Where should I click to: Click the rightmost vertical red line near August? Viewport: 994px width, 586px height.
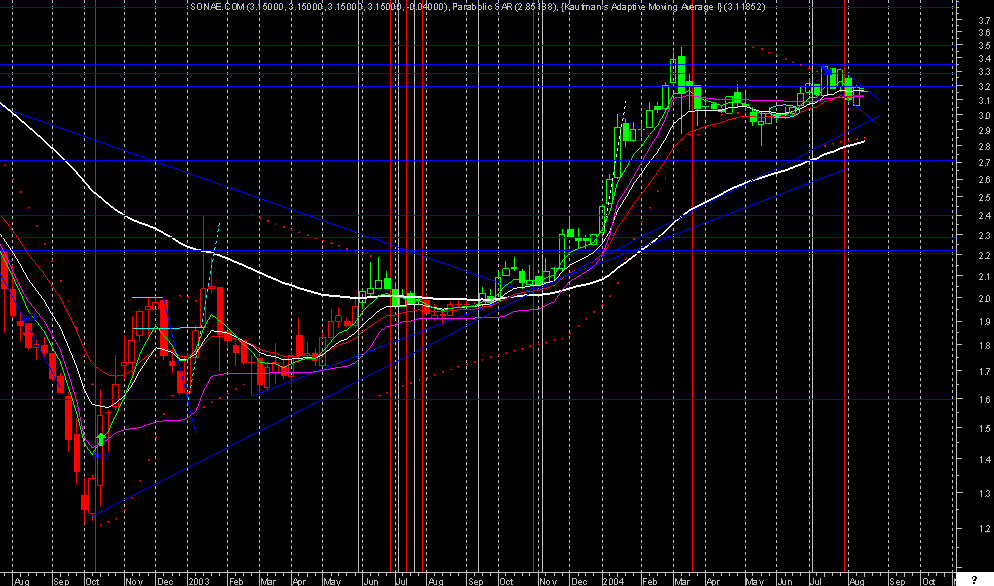845,300
